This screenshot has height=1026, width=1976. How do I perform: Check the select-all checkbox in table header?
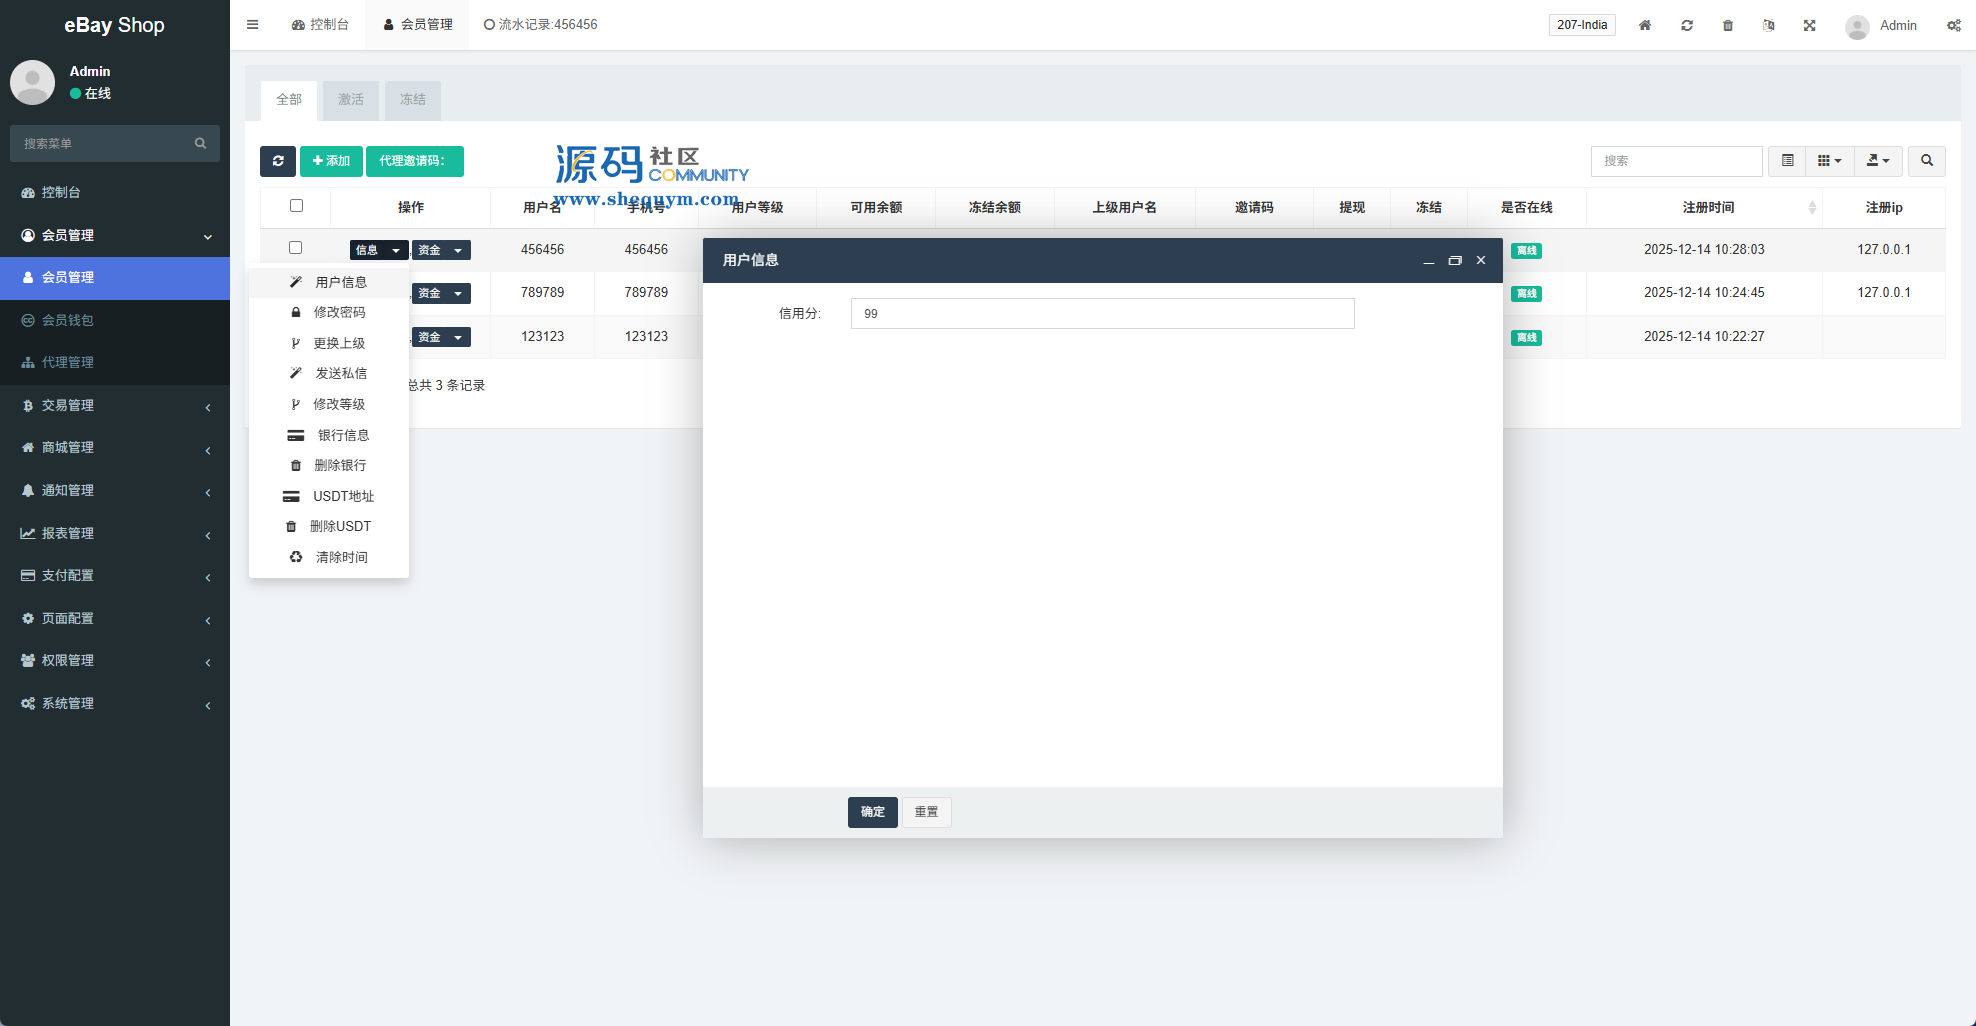coord(296,206)
